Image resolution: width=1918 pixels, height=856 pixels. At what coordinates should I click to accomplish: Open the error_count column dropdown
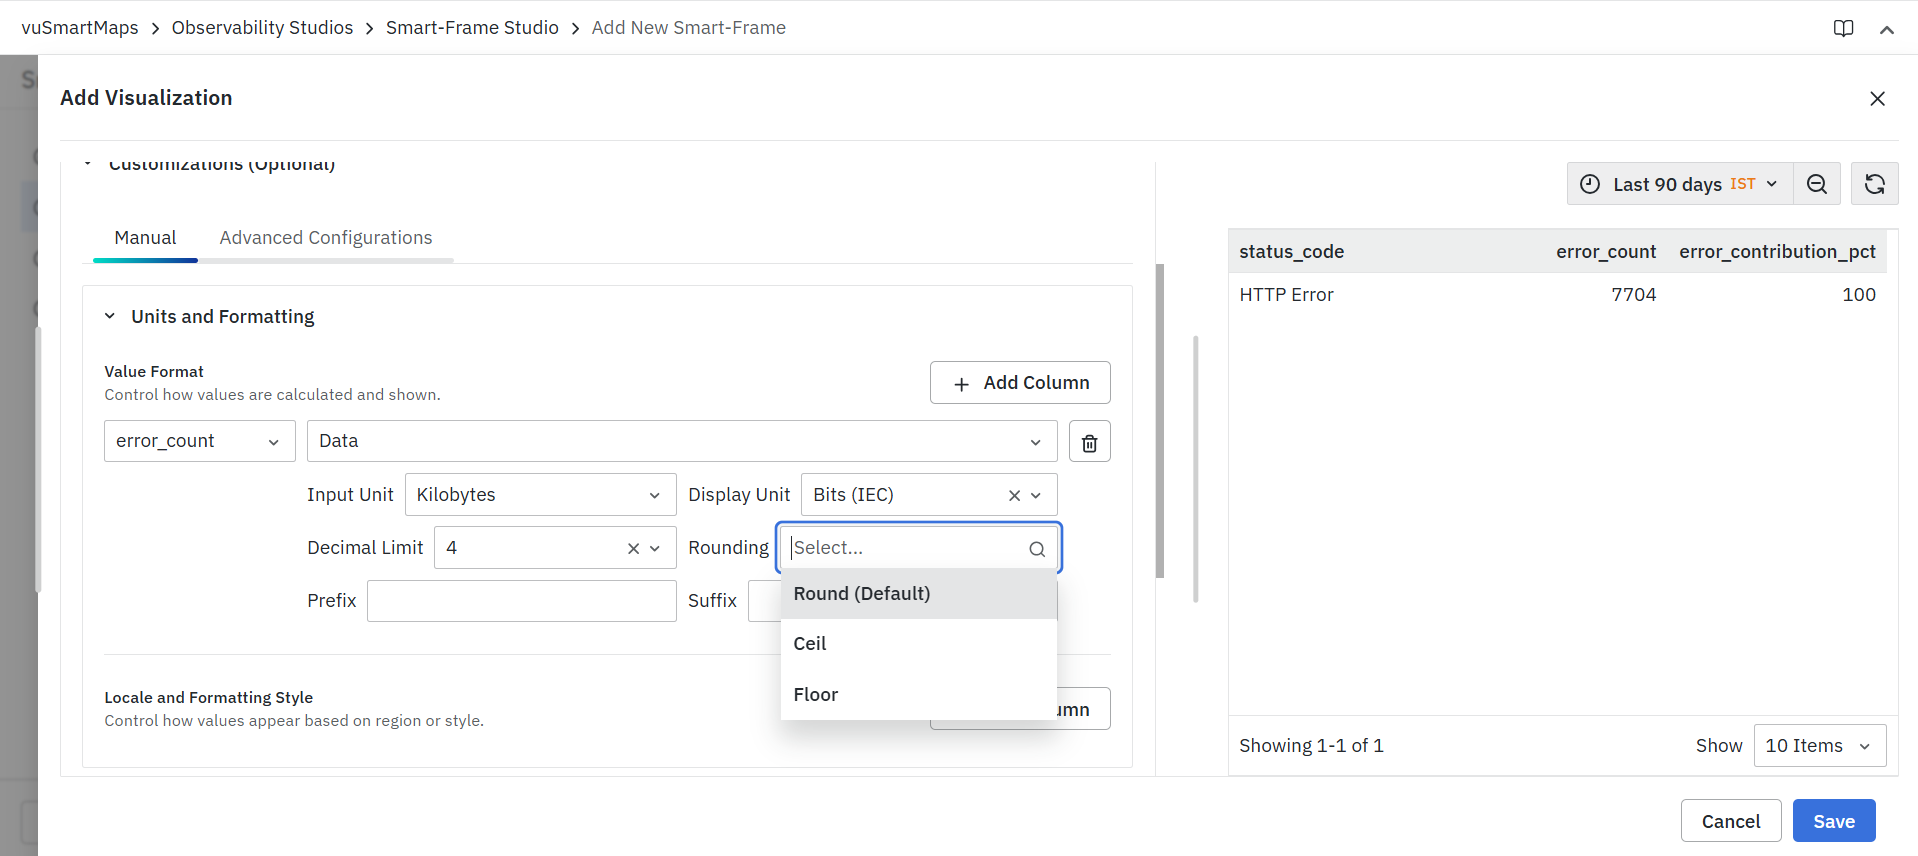(200, 441)
